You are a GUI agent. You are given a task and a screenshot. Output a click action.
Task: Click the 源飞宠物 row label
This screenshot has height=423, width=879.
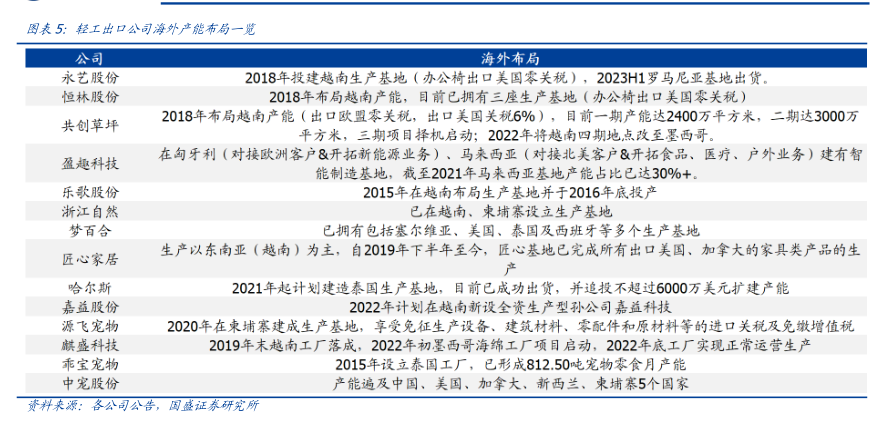point(90,326)
